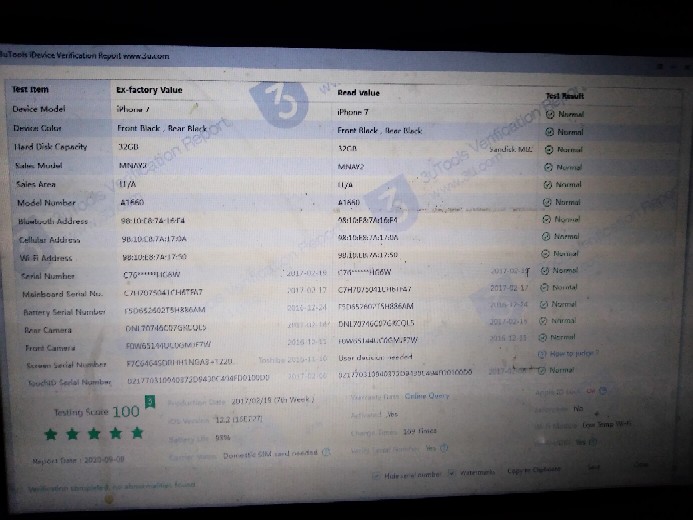Image resolution: width=693 pixels, height=520 pixels.
Task: Click the five-star rating under Testing Score
Action: pos(94,433)
